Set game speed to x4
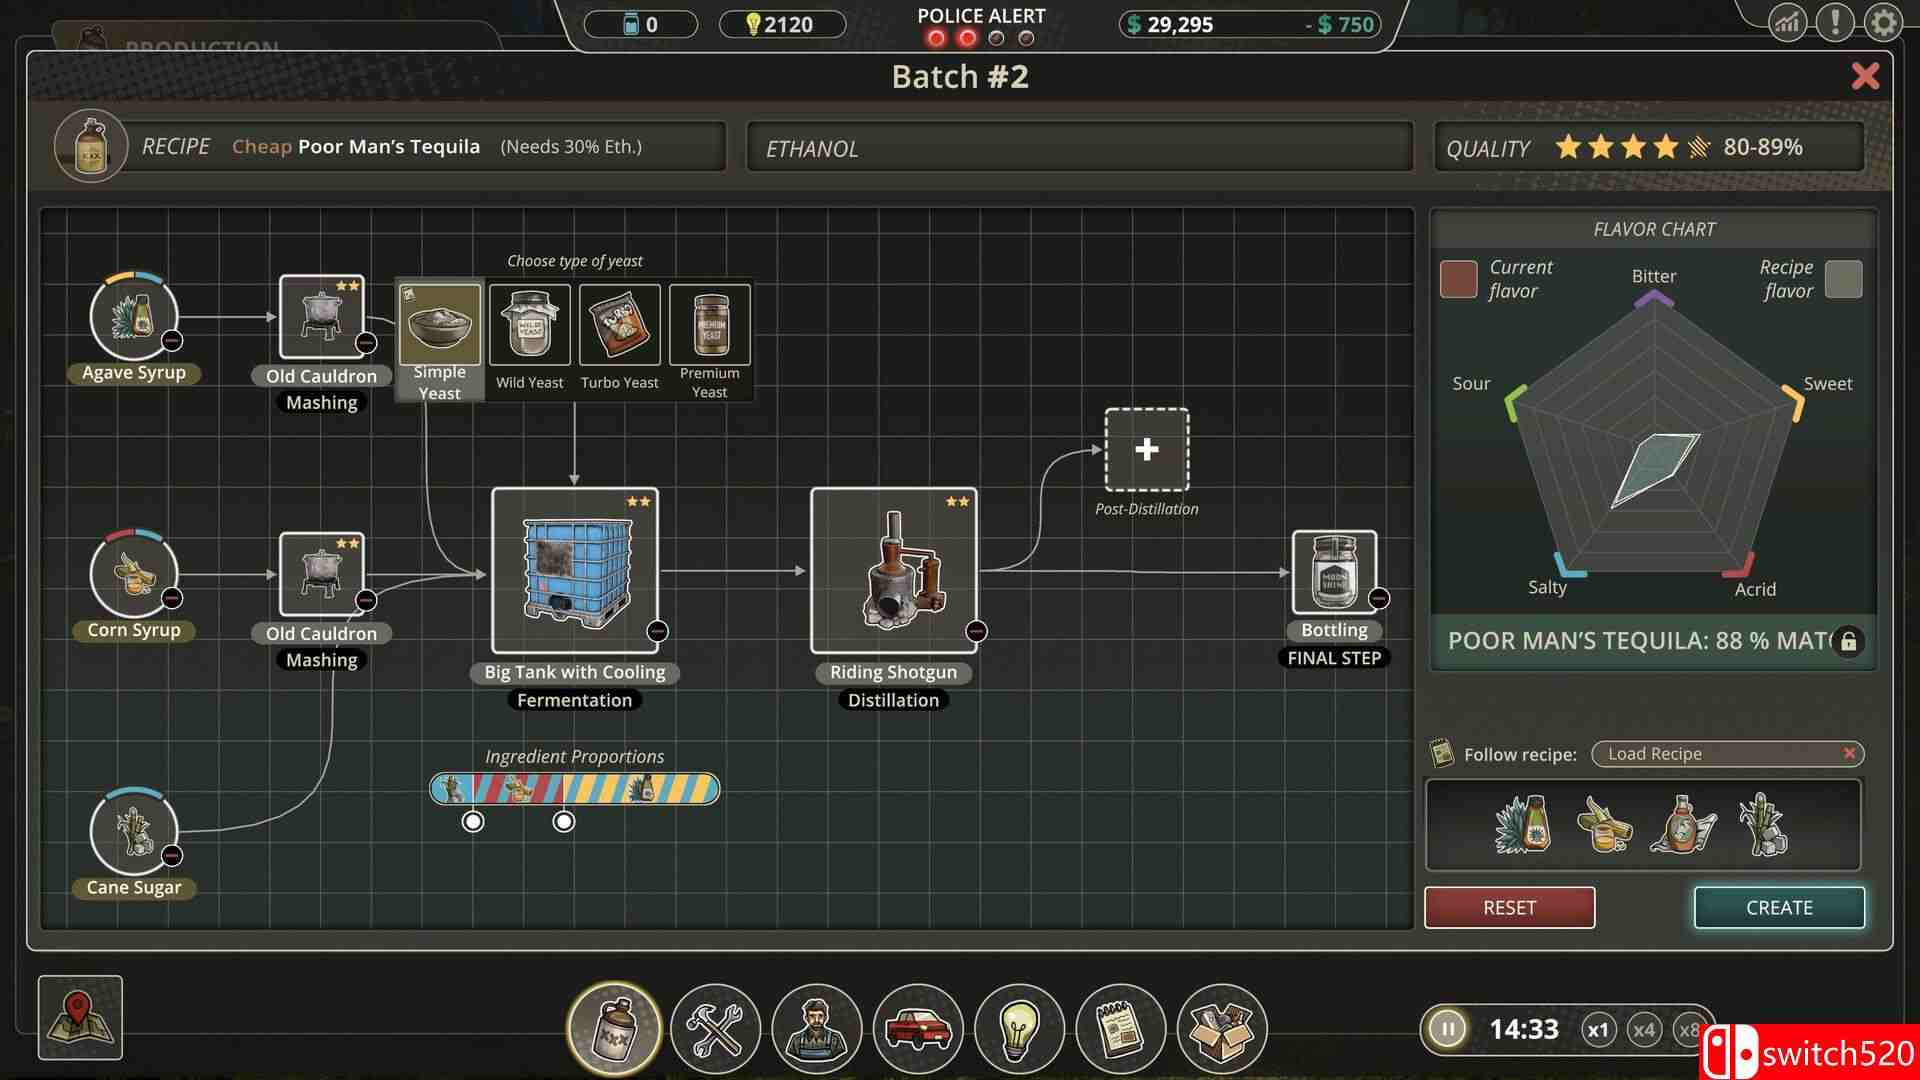1920x1080 pixels. pyautogui.click(x=1643, y=1030)
